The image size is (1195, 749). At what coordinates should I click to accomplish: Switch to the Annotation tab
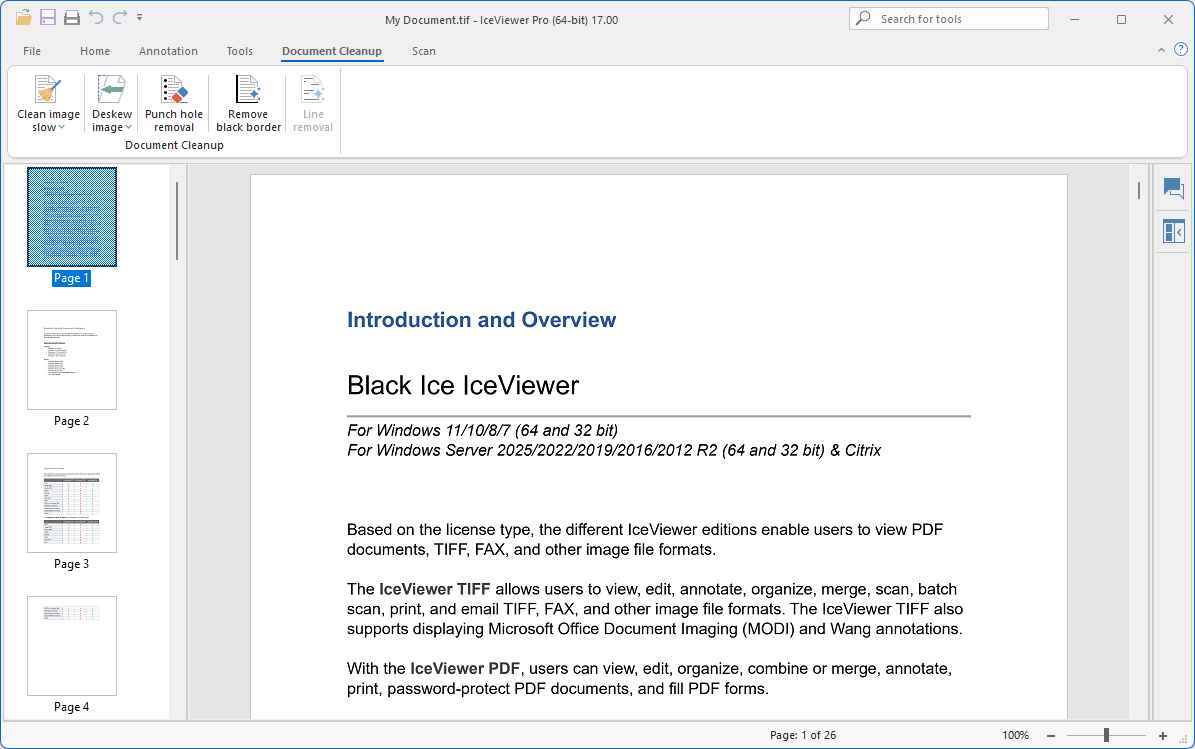[168, 51]
